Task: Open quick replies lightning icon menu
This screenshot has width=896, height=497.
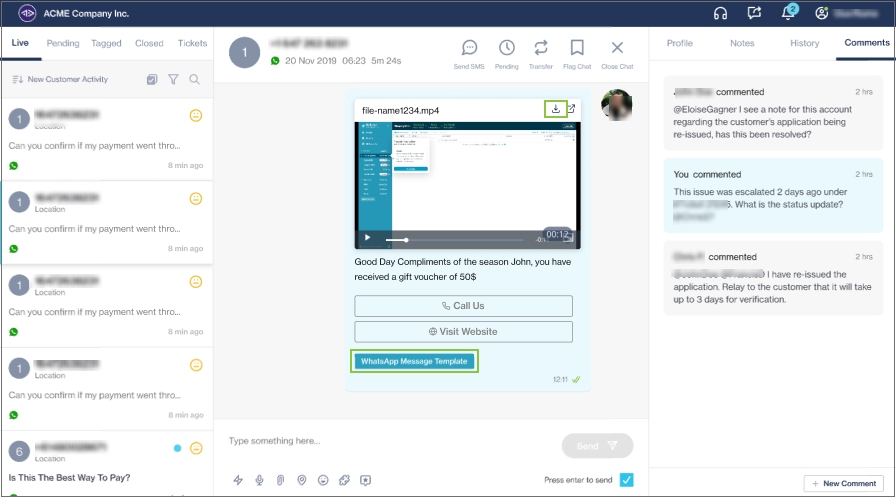Action: 238,480
